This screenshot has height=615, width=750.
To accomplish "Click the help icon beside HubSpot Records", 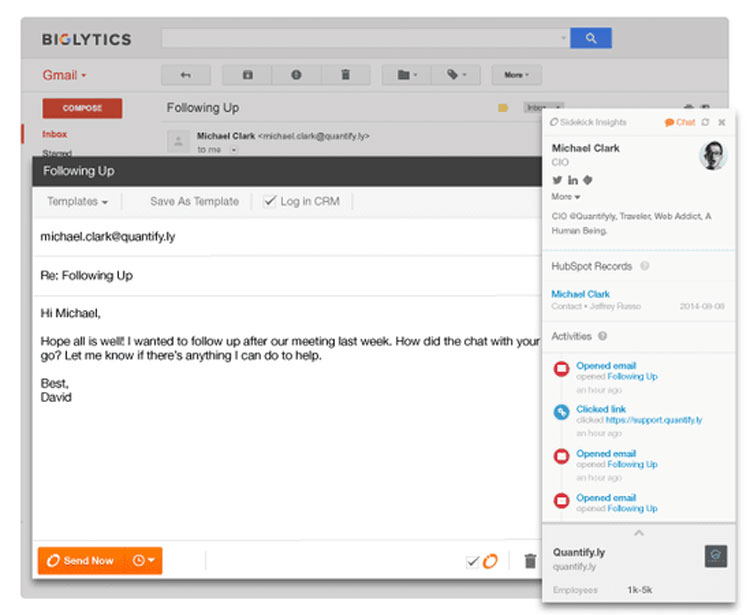I will 645,266.
